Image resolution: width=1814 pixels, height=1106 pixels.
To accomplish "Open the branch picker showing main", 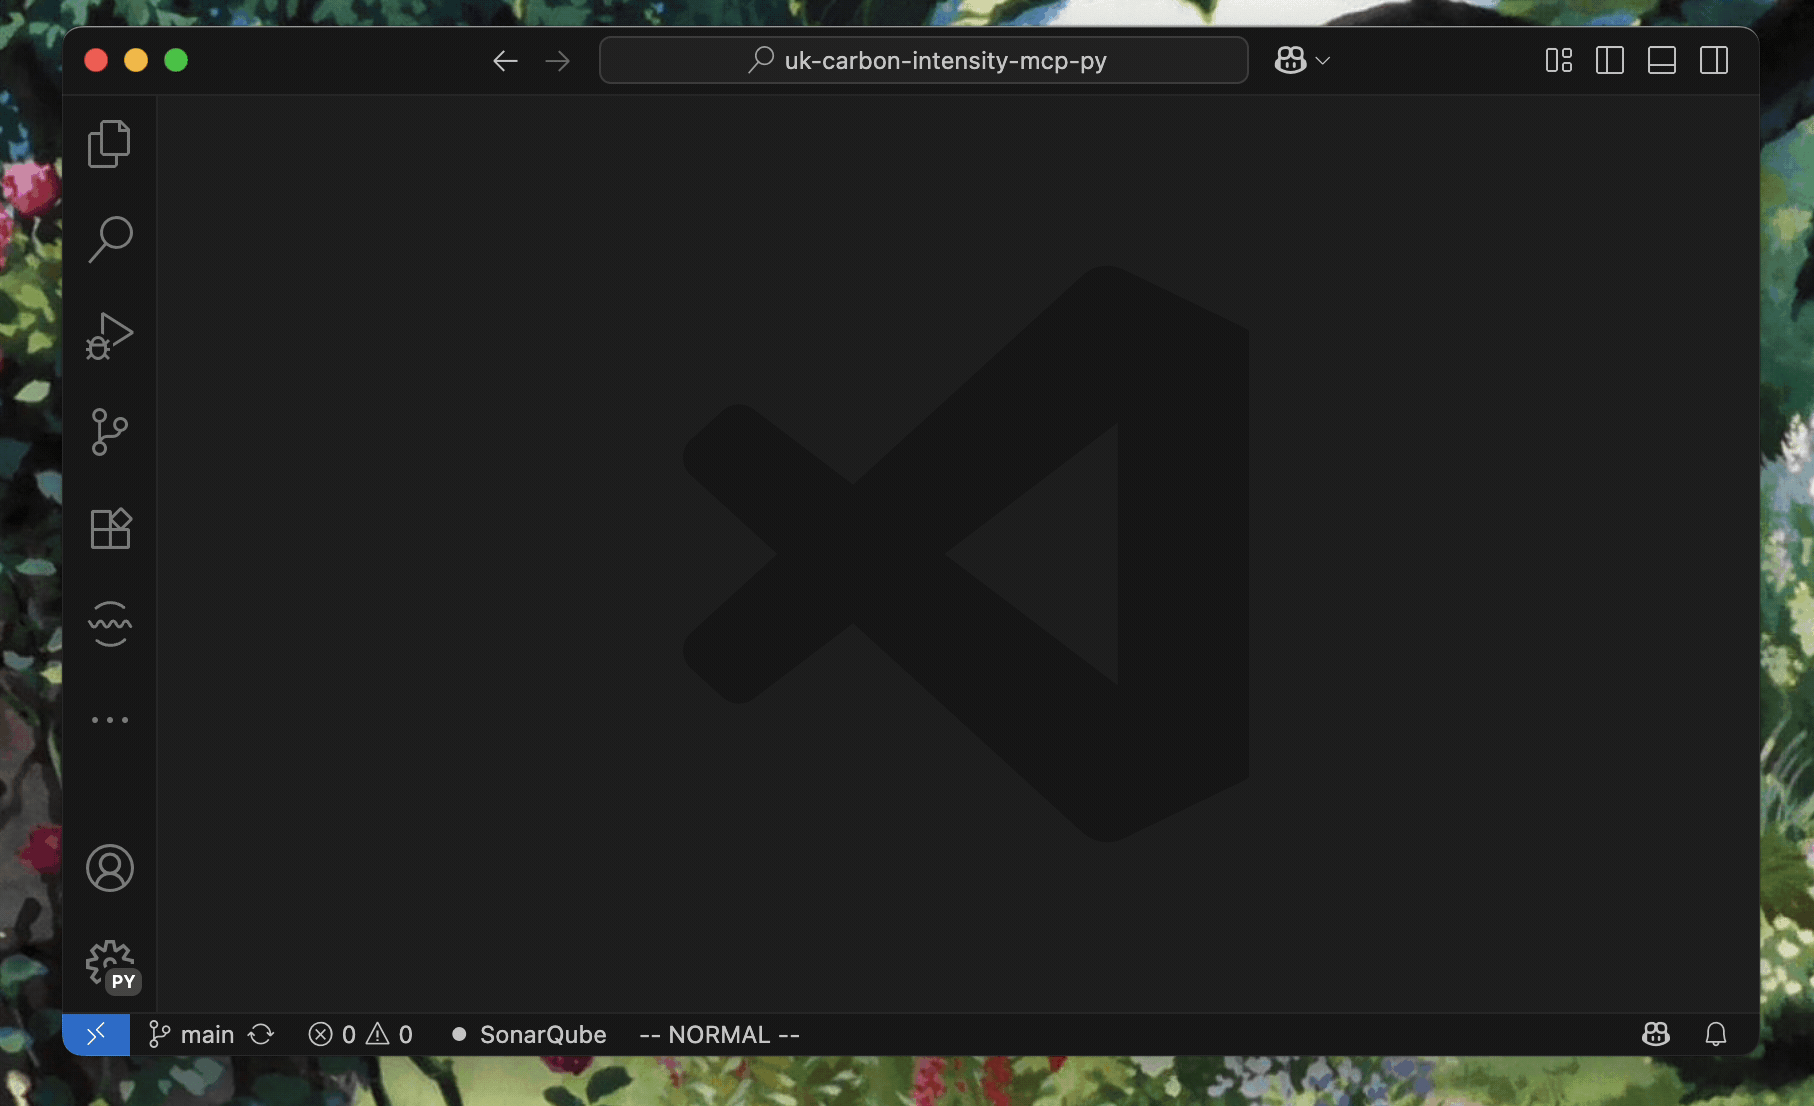I will (x=190, y=1034).
